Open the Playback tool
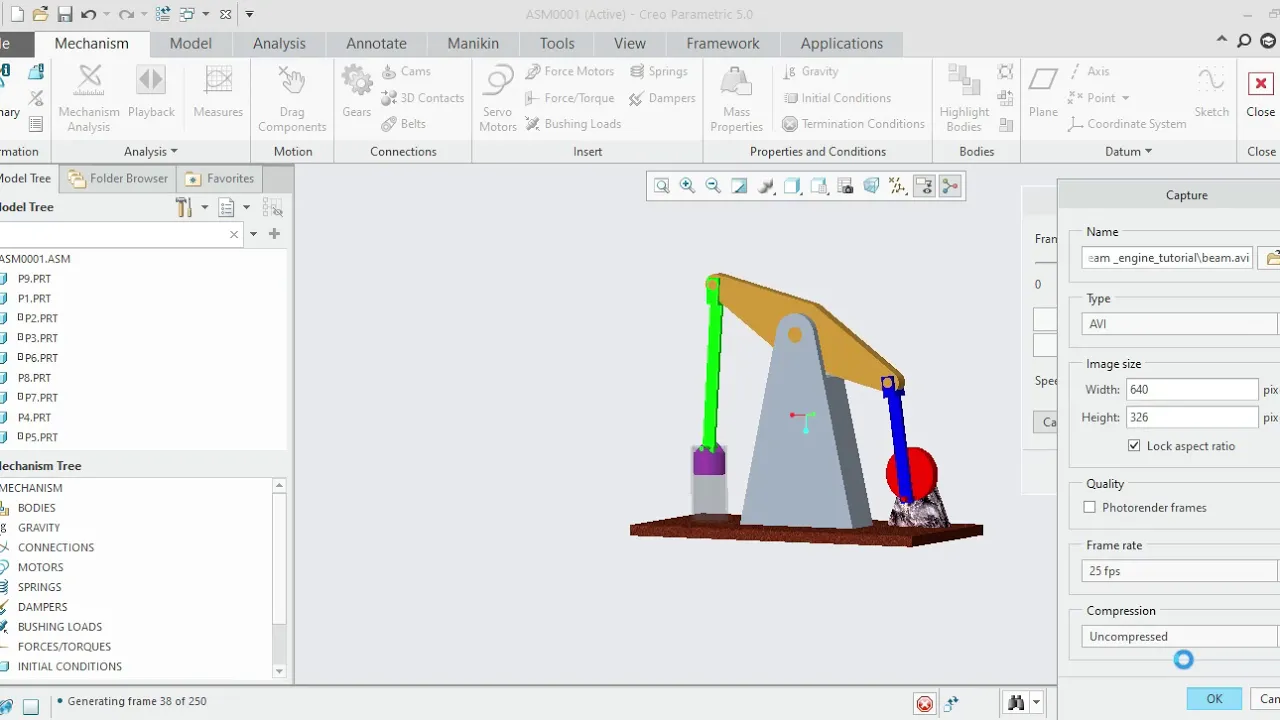Viewport: 1280px width, 720px height. coord(151,92)
